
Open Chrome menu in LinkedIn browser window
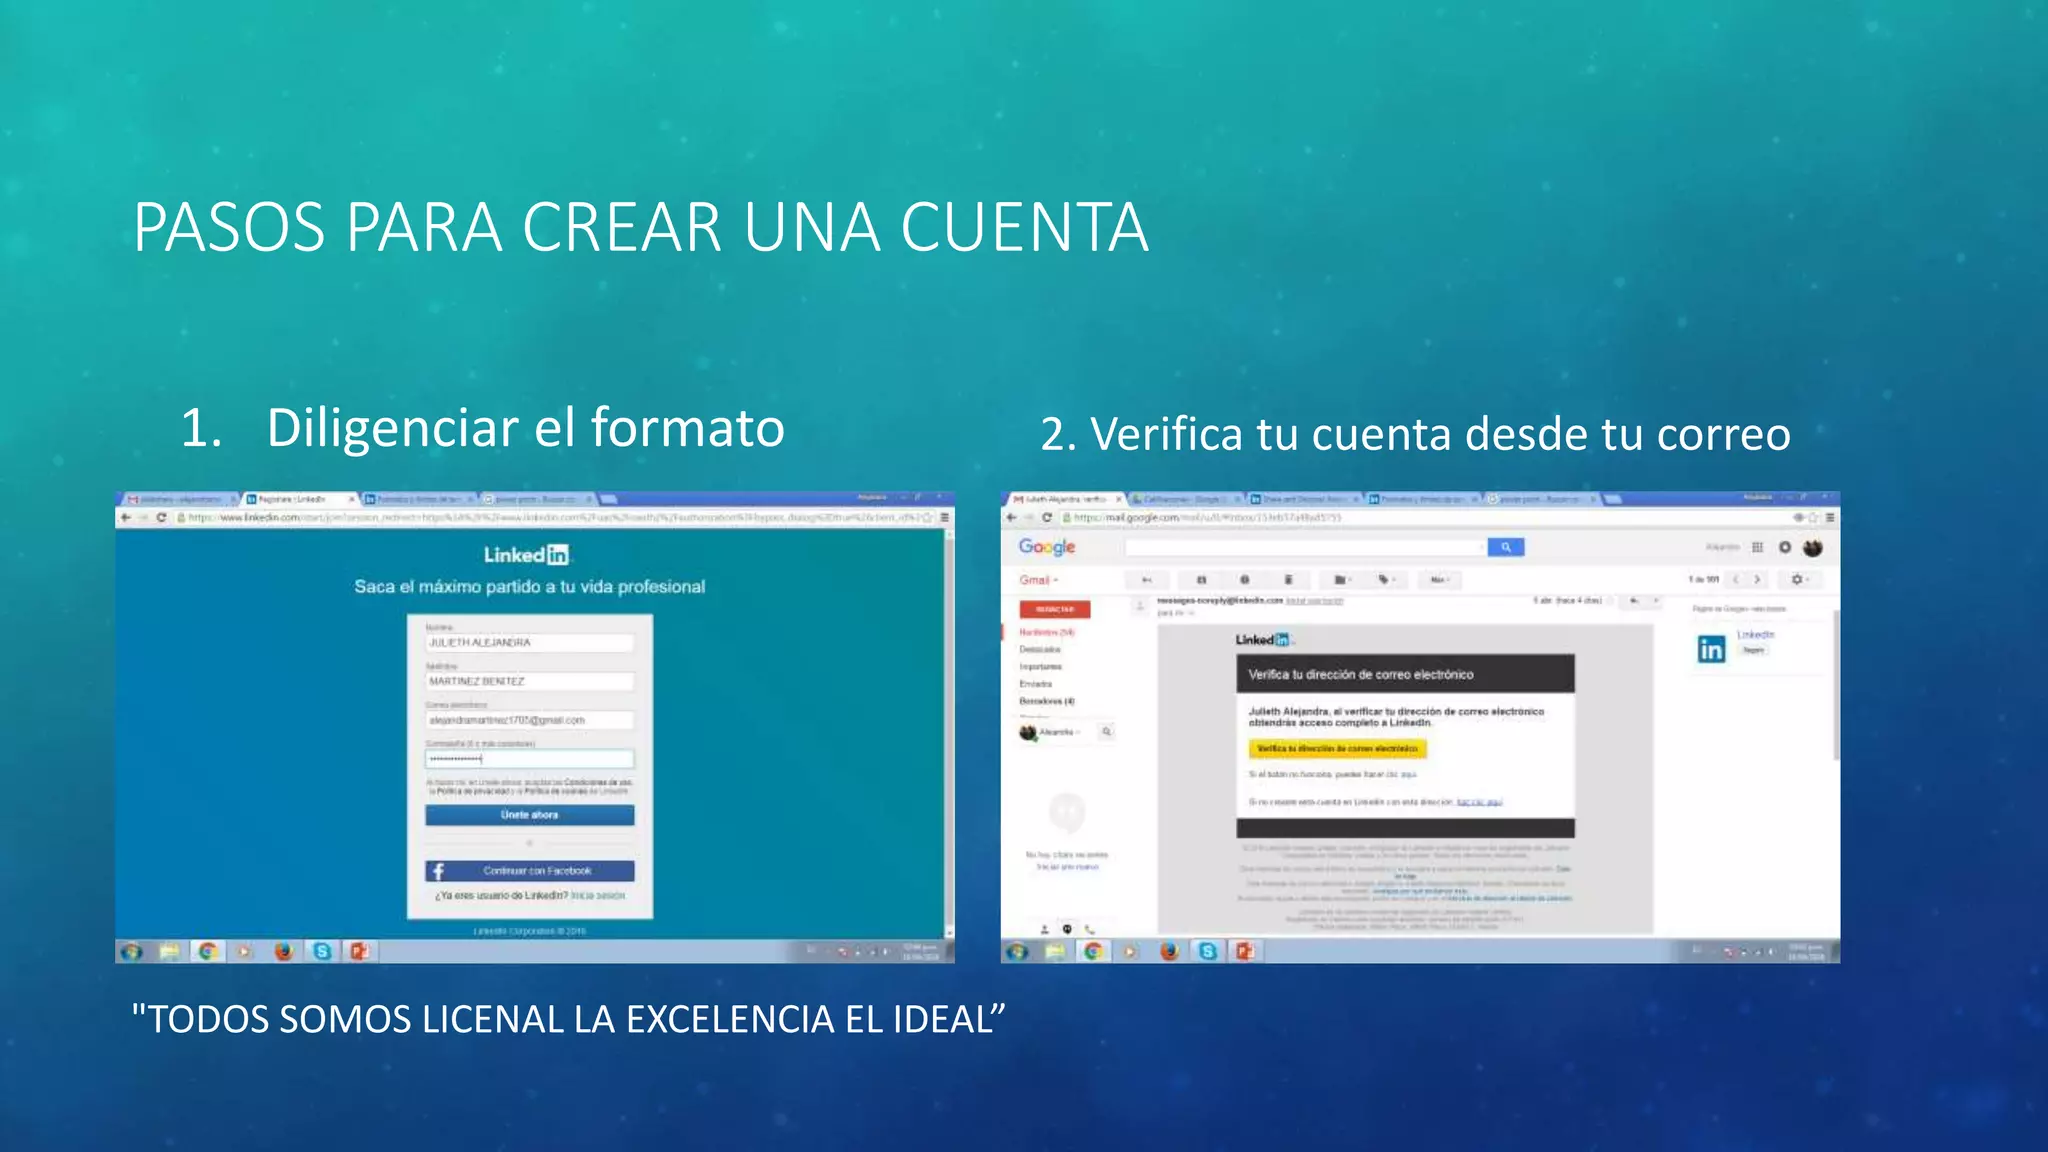point(944,518)
